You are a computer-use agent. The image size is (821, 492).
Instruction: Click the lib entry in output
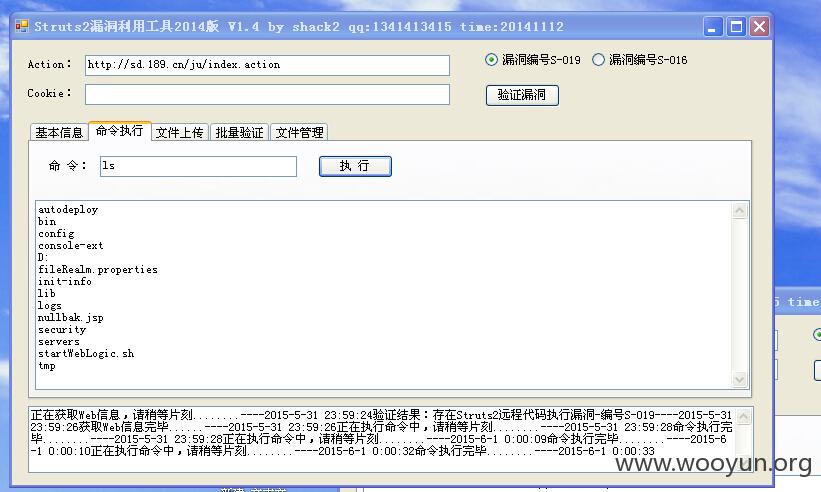pyautogui.click(x=47, y=294)
